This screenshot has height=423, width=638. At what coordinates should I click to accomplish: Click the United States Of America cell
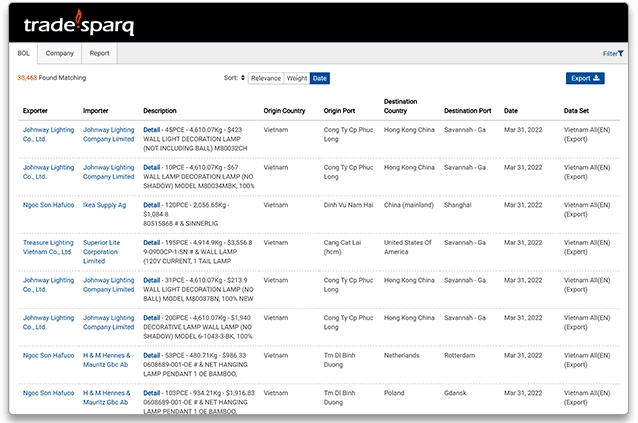(407, 247)
